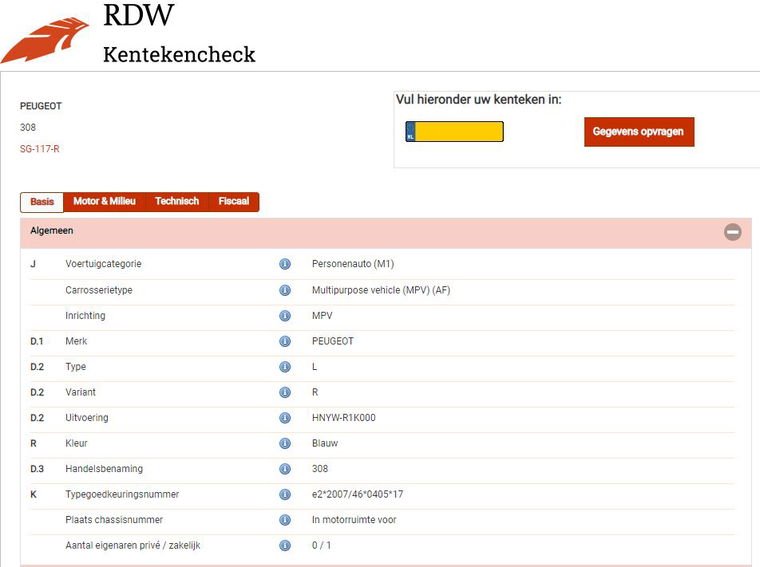760x567 pixels.
Task: Select the Blauw color value
Action: pyautogui.click(x=325, y=443)
